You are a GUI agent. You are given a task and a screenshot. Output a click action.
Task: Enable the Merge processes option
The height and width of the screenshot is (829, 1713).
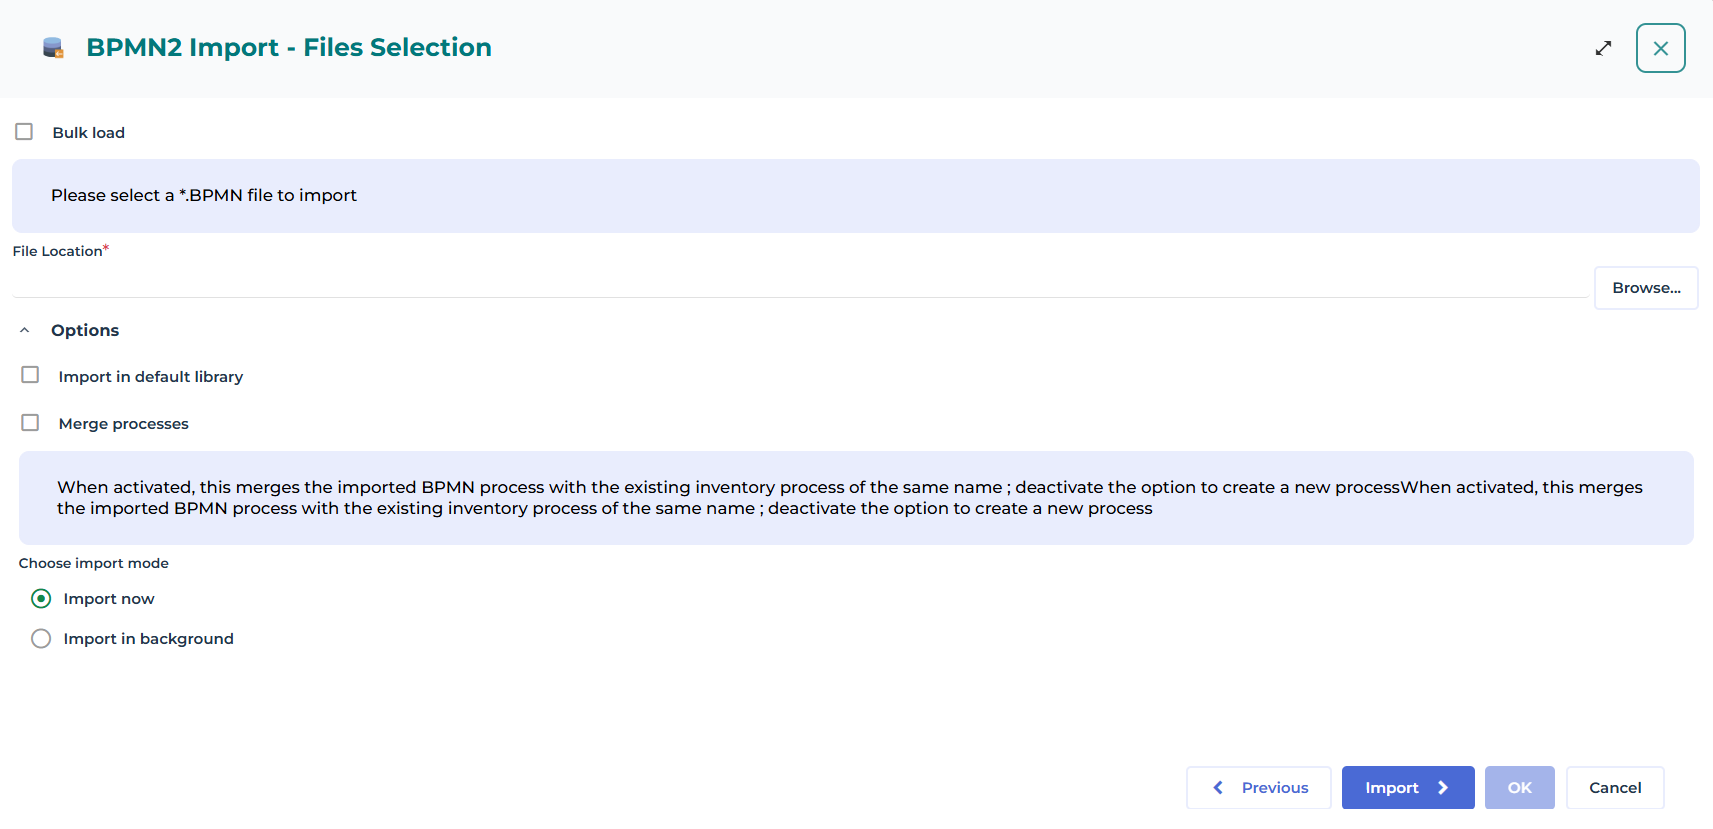30,422
